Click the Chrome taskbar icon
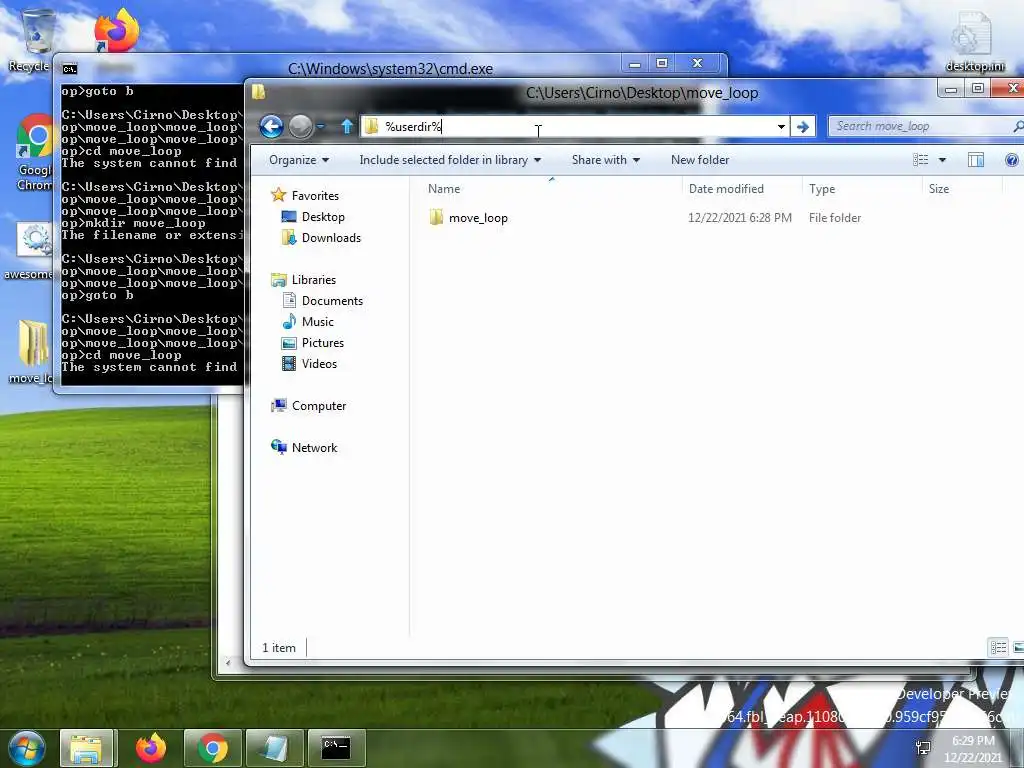The height and width of the screenshot is (768, 1024). pos(213,748)
